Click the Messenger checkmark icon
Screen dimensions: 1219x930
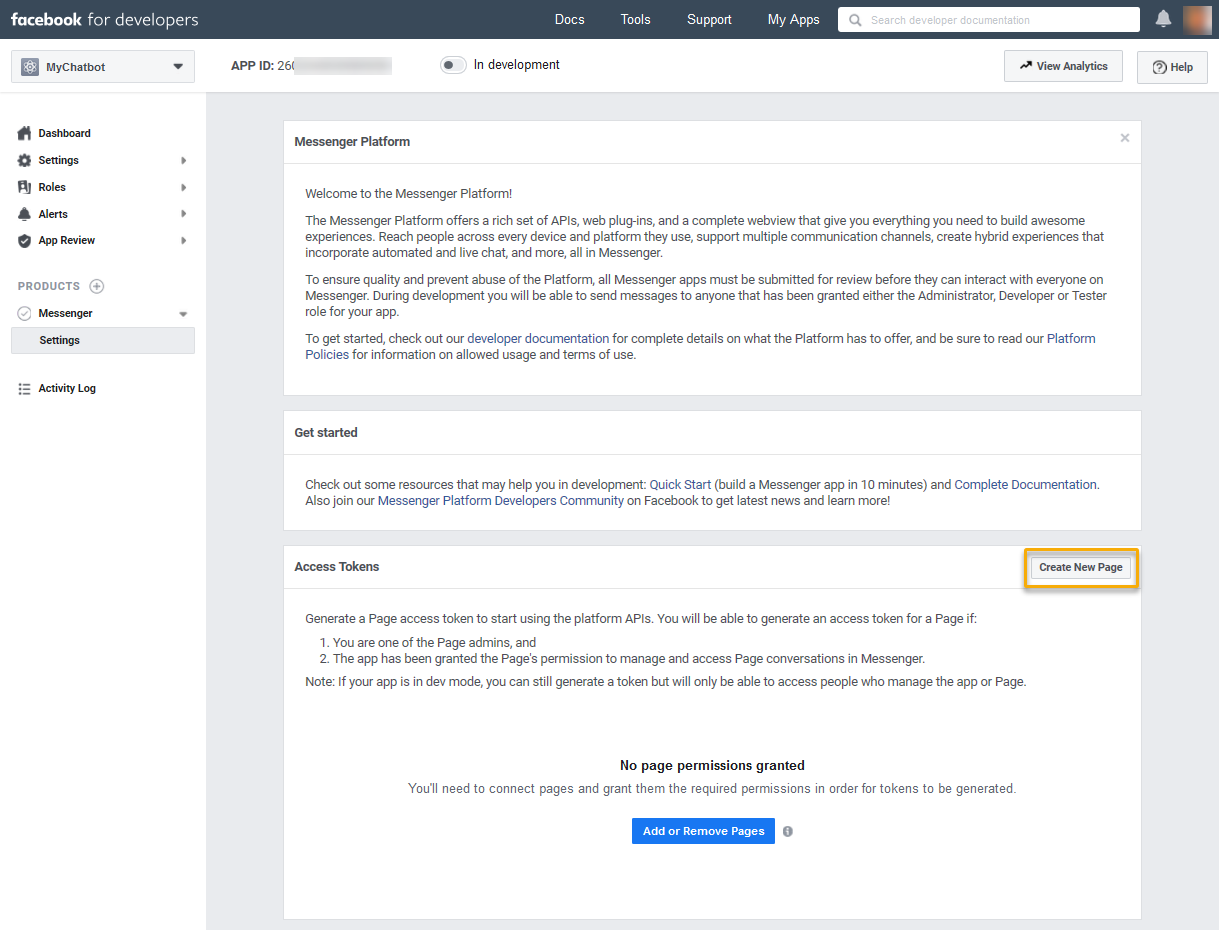tap(25, 313)
